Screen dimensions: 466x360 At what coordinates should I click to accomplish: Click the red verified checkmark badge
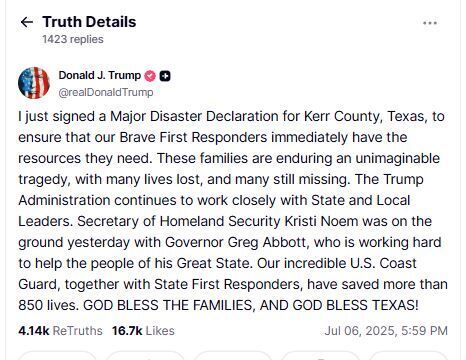tap(150, 76)
